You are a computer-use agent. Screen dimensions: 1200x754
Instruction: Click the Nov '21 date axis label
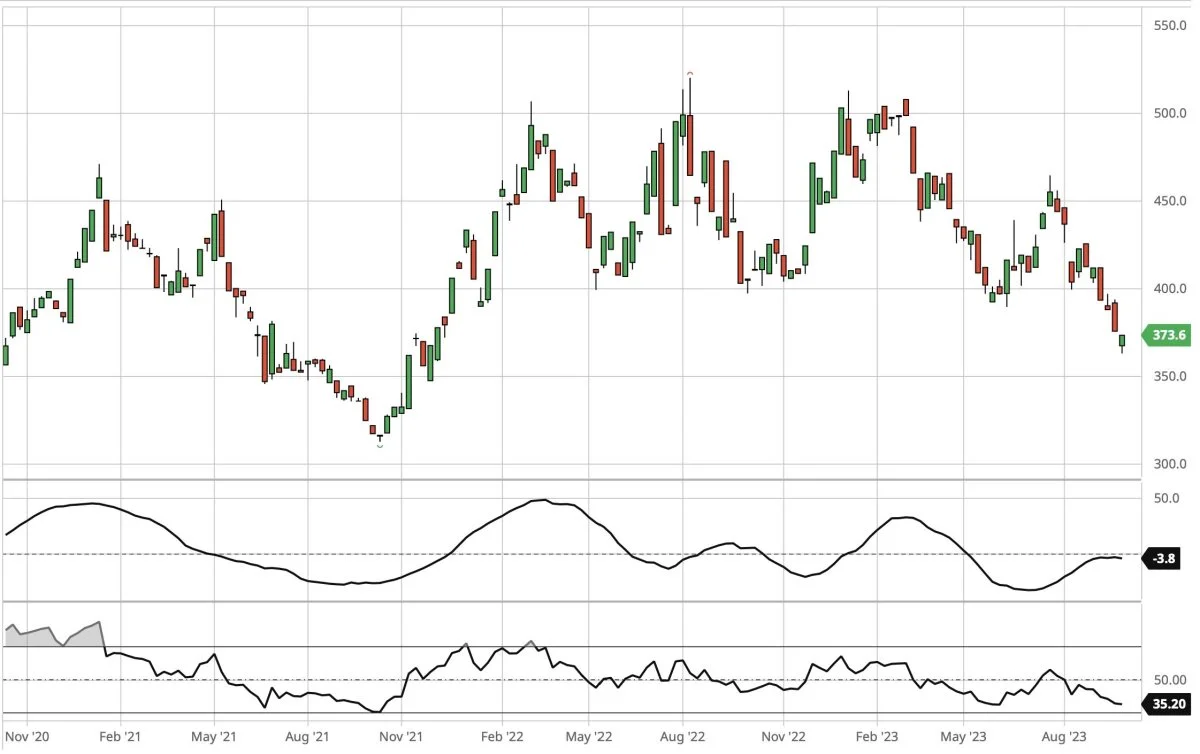(x=401, y=738)
